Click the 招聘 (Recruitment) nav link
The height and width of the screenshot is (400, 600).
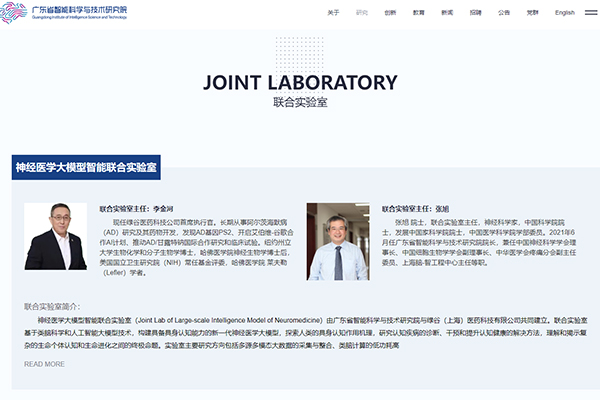point(475,13)
